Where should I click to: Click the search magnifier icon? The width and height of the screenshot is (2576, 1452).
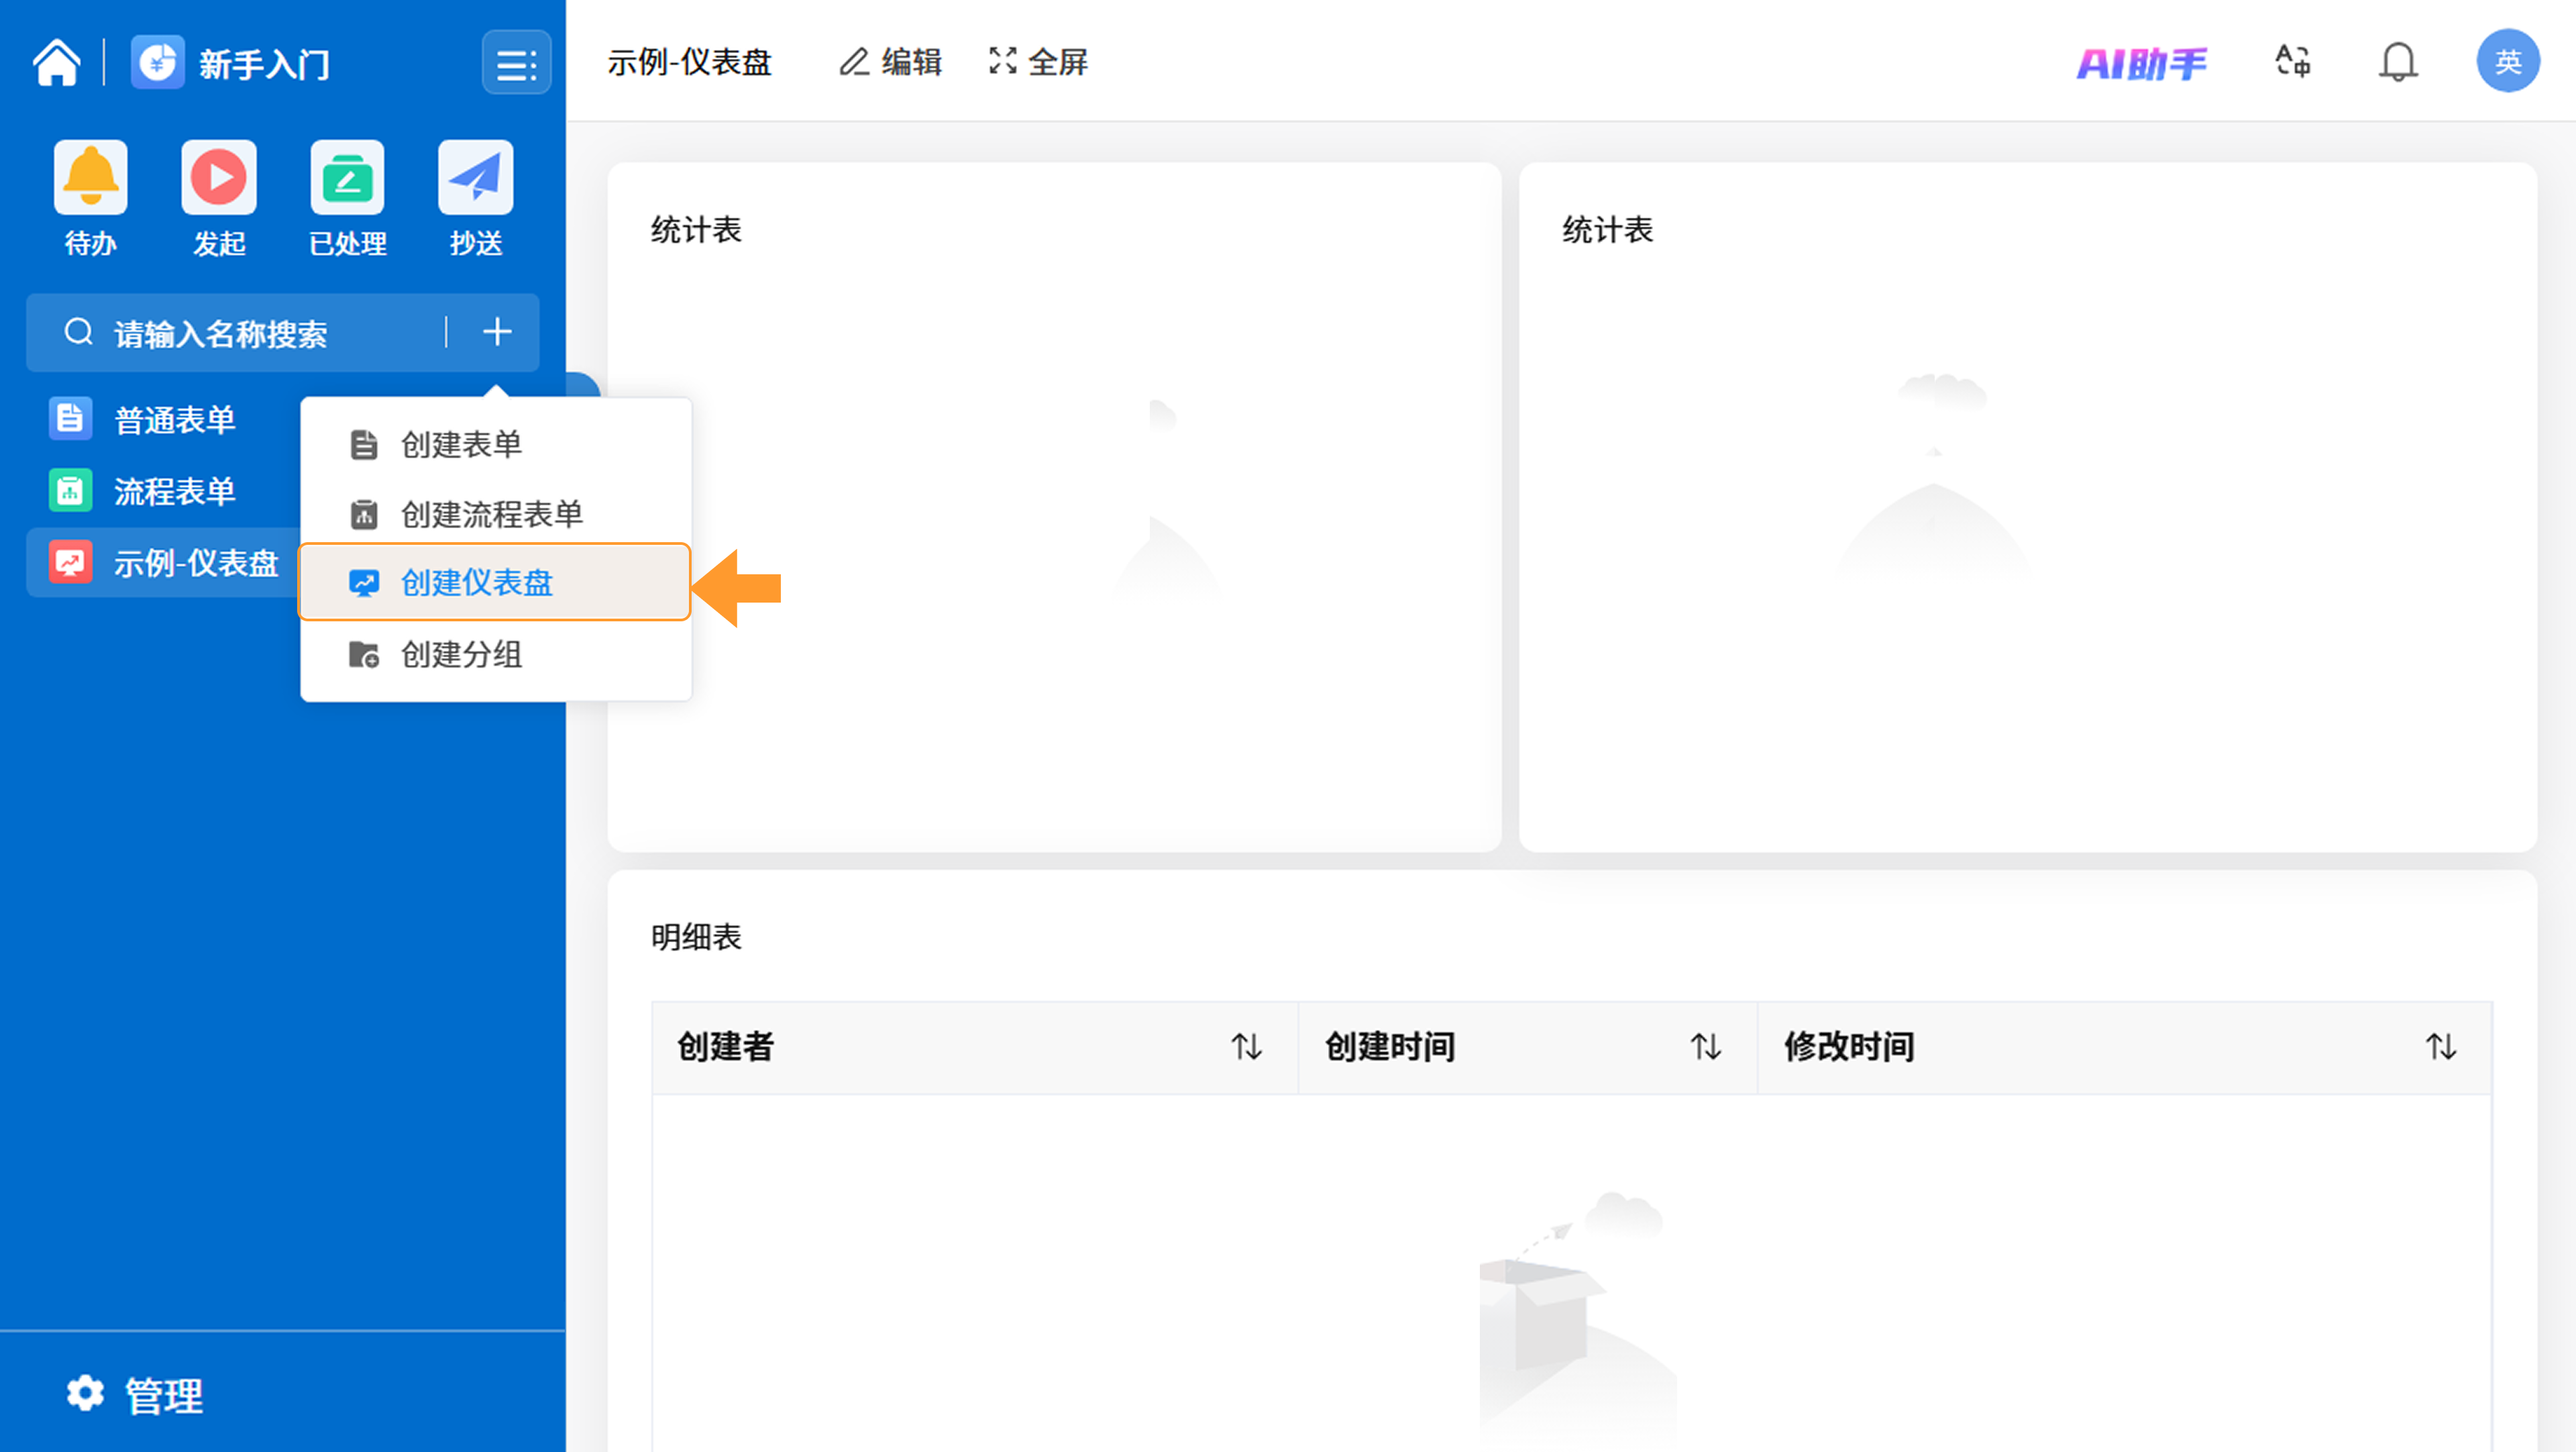[78, 332]
